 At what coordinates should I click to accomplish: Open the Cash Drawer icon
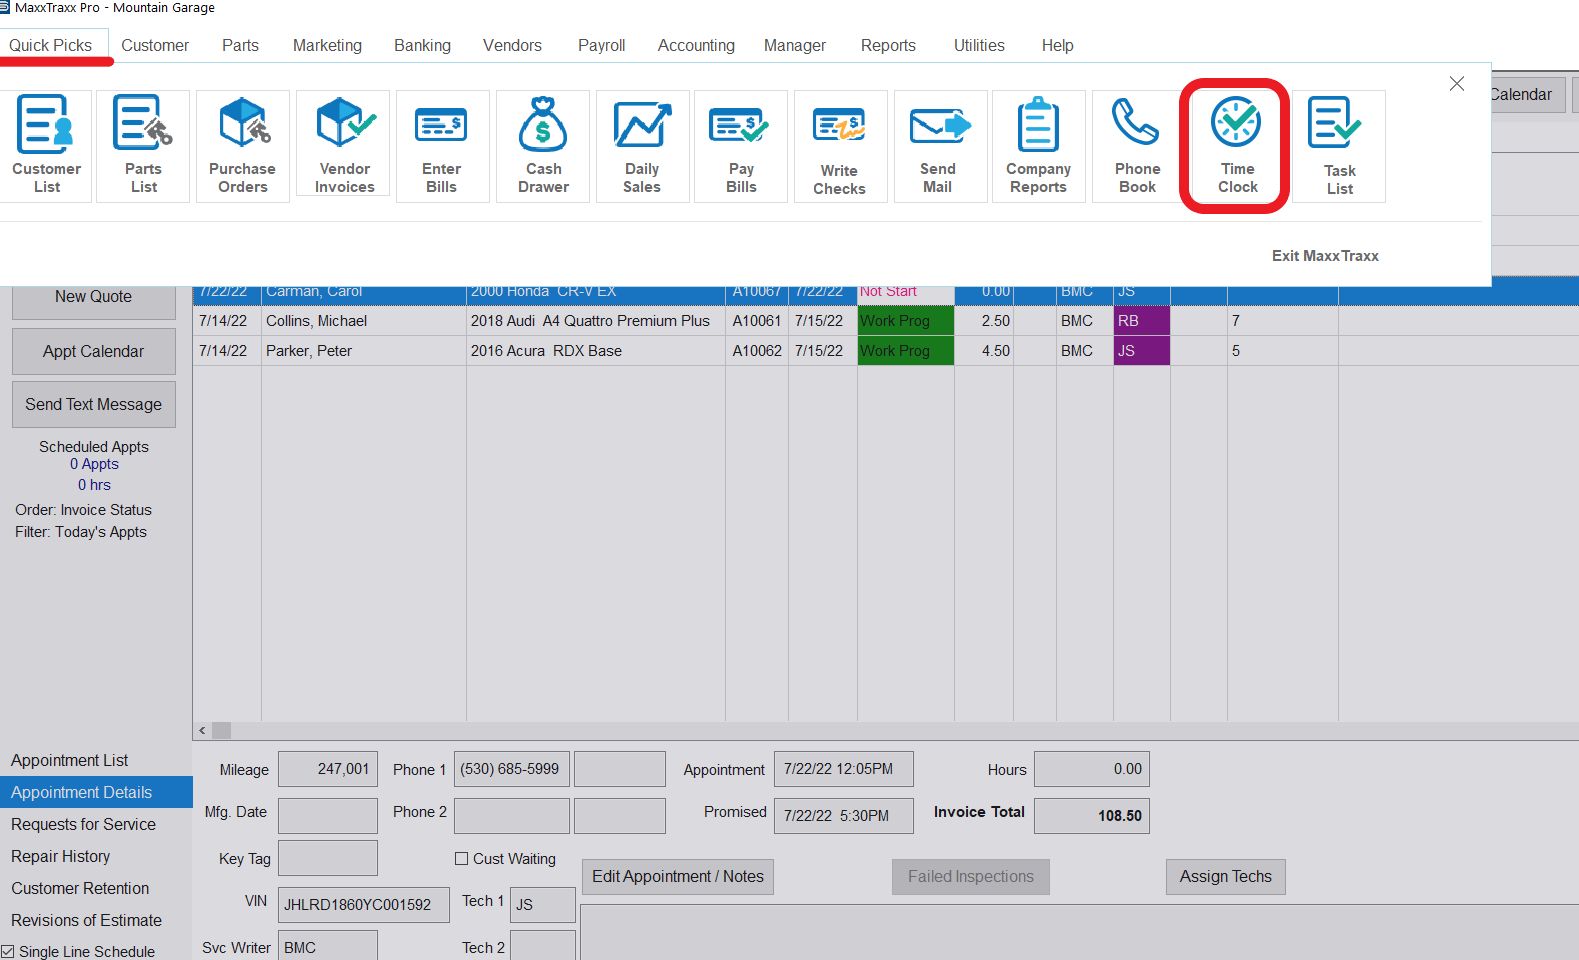pos(543,146)
